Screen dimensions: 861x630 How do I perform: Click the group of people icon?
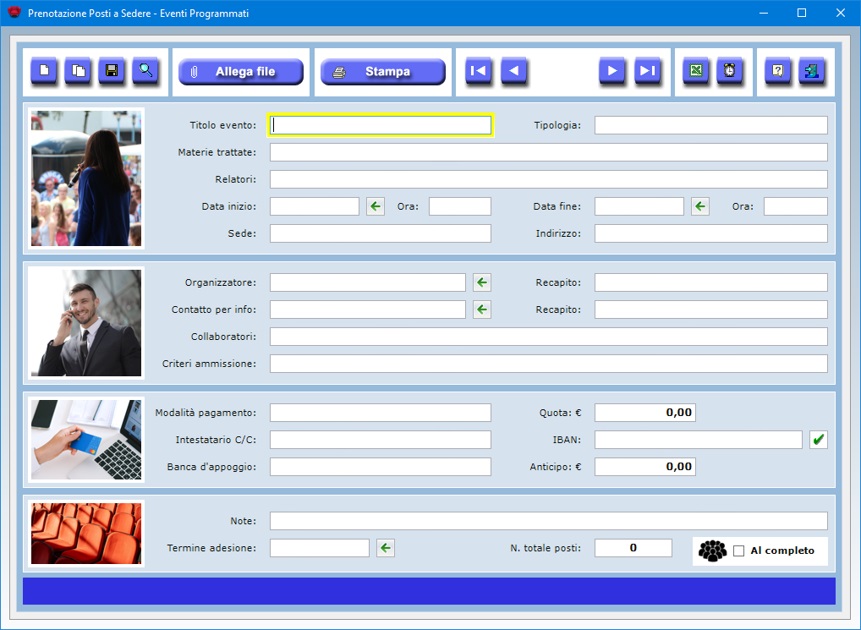(712, 551)
